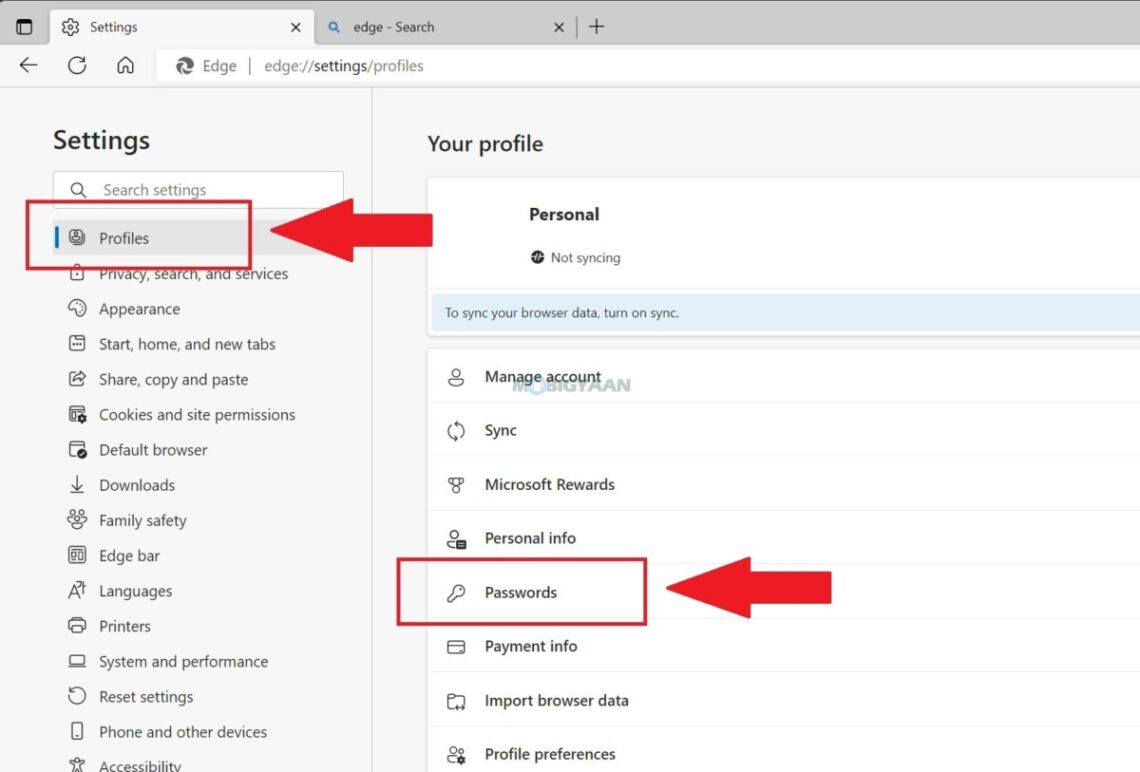Image resolution: width=1140 pixels, height=772 pixels.
Task: Open Microsoft Rewards settings
Action: (x=549, y=484)
